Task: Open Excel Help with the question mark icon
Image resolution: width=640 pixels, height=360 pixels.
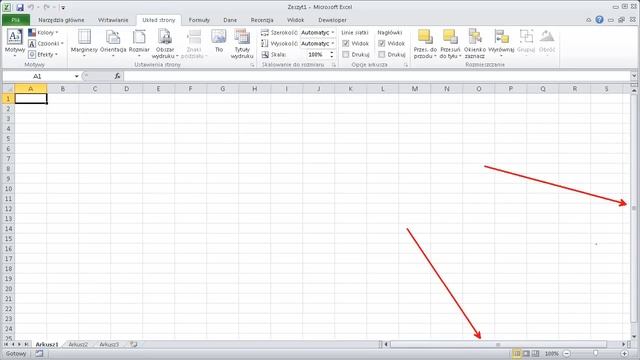Action: click(599, 20)
